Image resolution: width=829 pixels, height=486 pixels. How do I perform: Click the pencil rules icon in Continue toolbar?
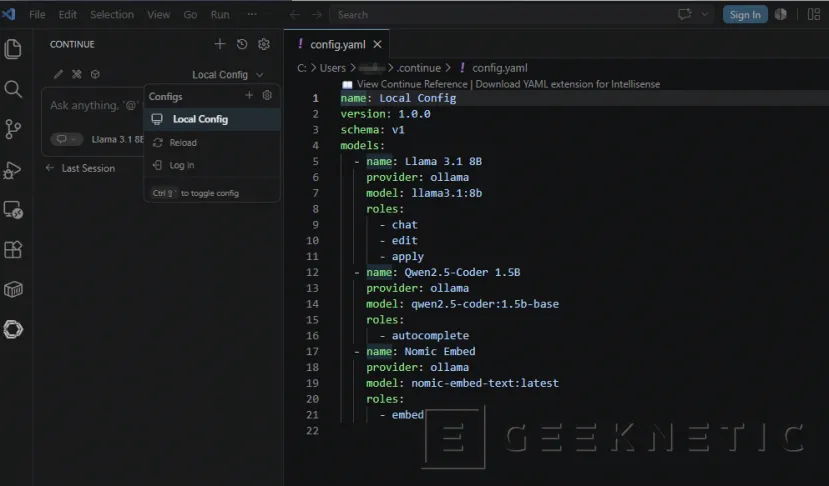pyautogui.click(x=58, y=74)
